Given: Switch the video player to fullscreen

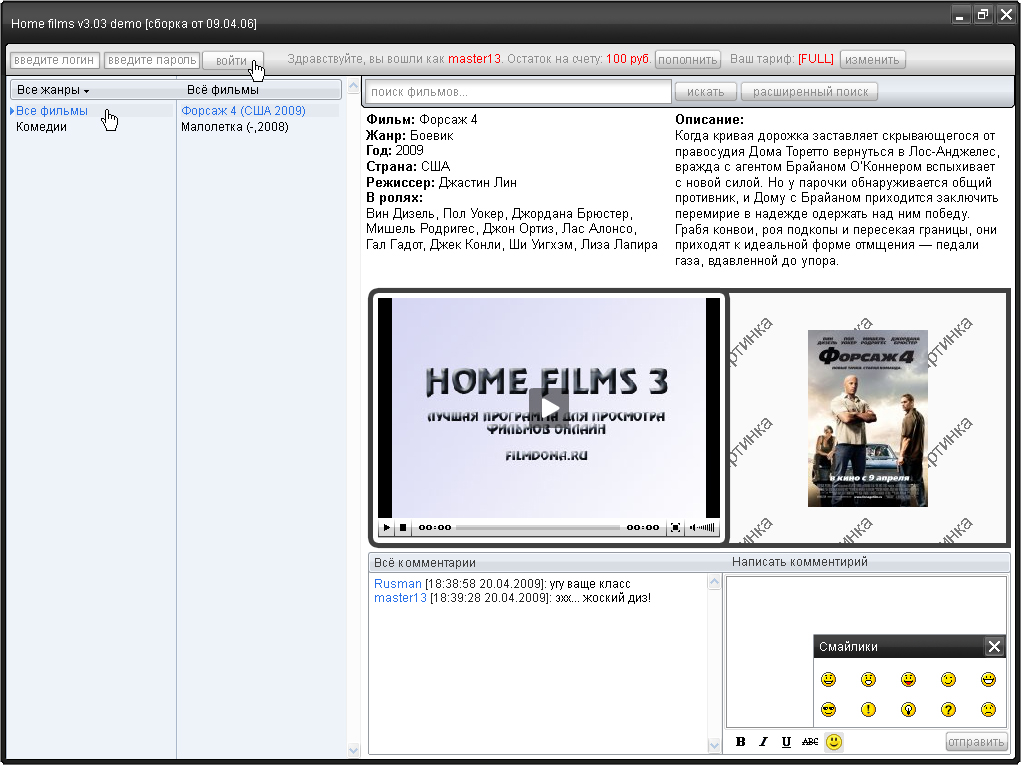Looking at the screenshot, I should [x=675, y=527].
